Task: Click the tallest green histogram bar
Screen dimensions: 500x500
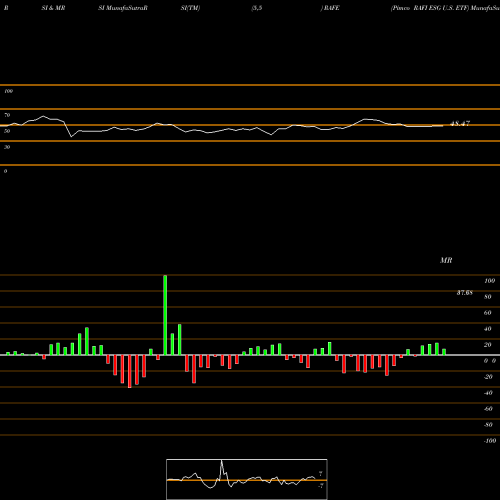Action: (x=165, y=315)
